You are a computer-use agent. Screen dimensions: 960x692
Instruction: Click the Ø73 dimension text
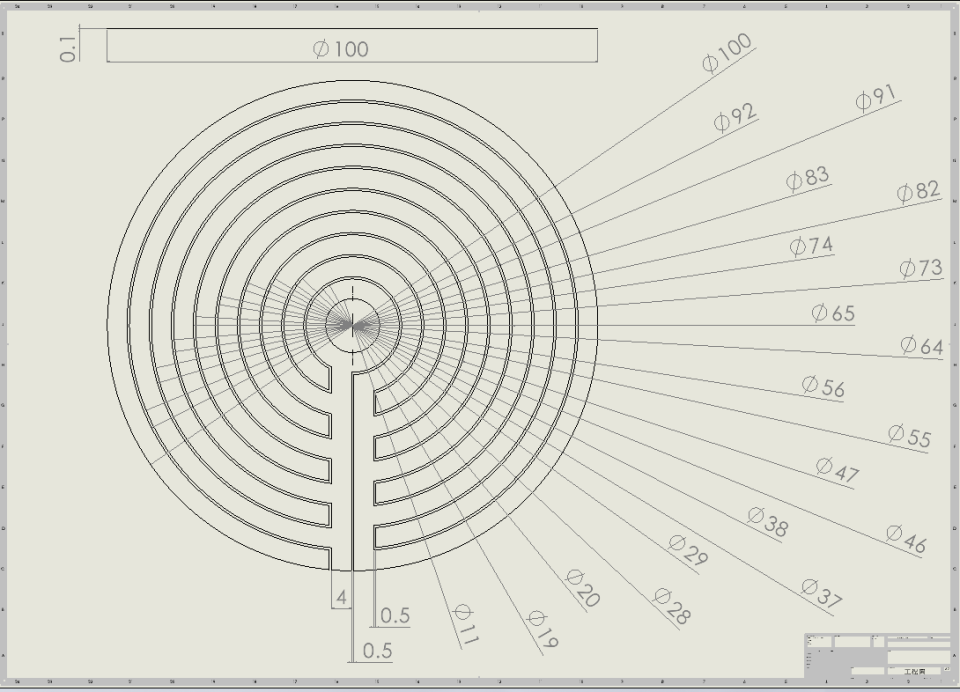[920, 268]
